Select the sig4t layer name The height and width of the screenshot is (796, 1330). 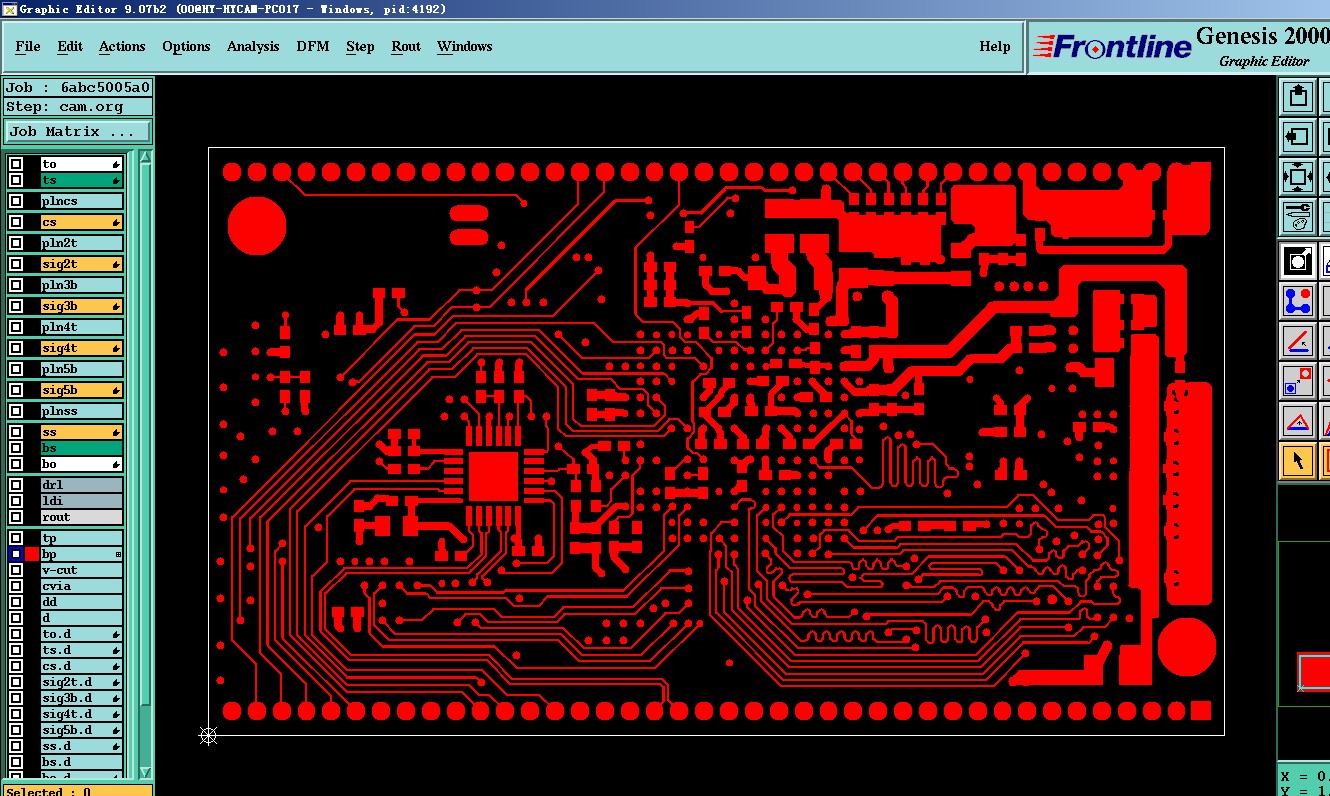(x=82, y=348)
